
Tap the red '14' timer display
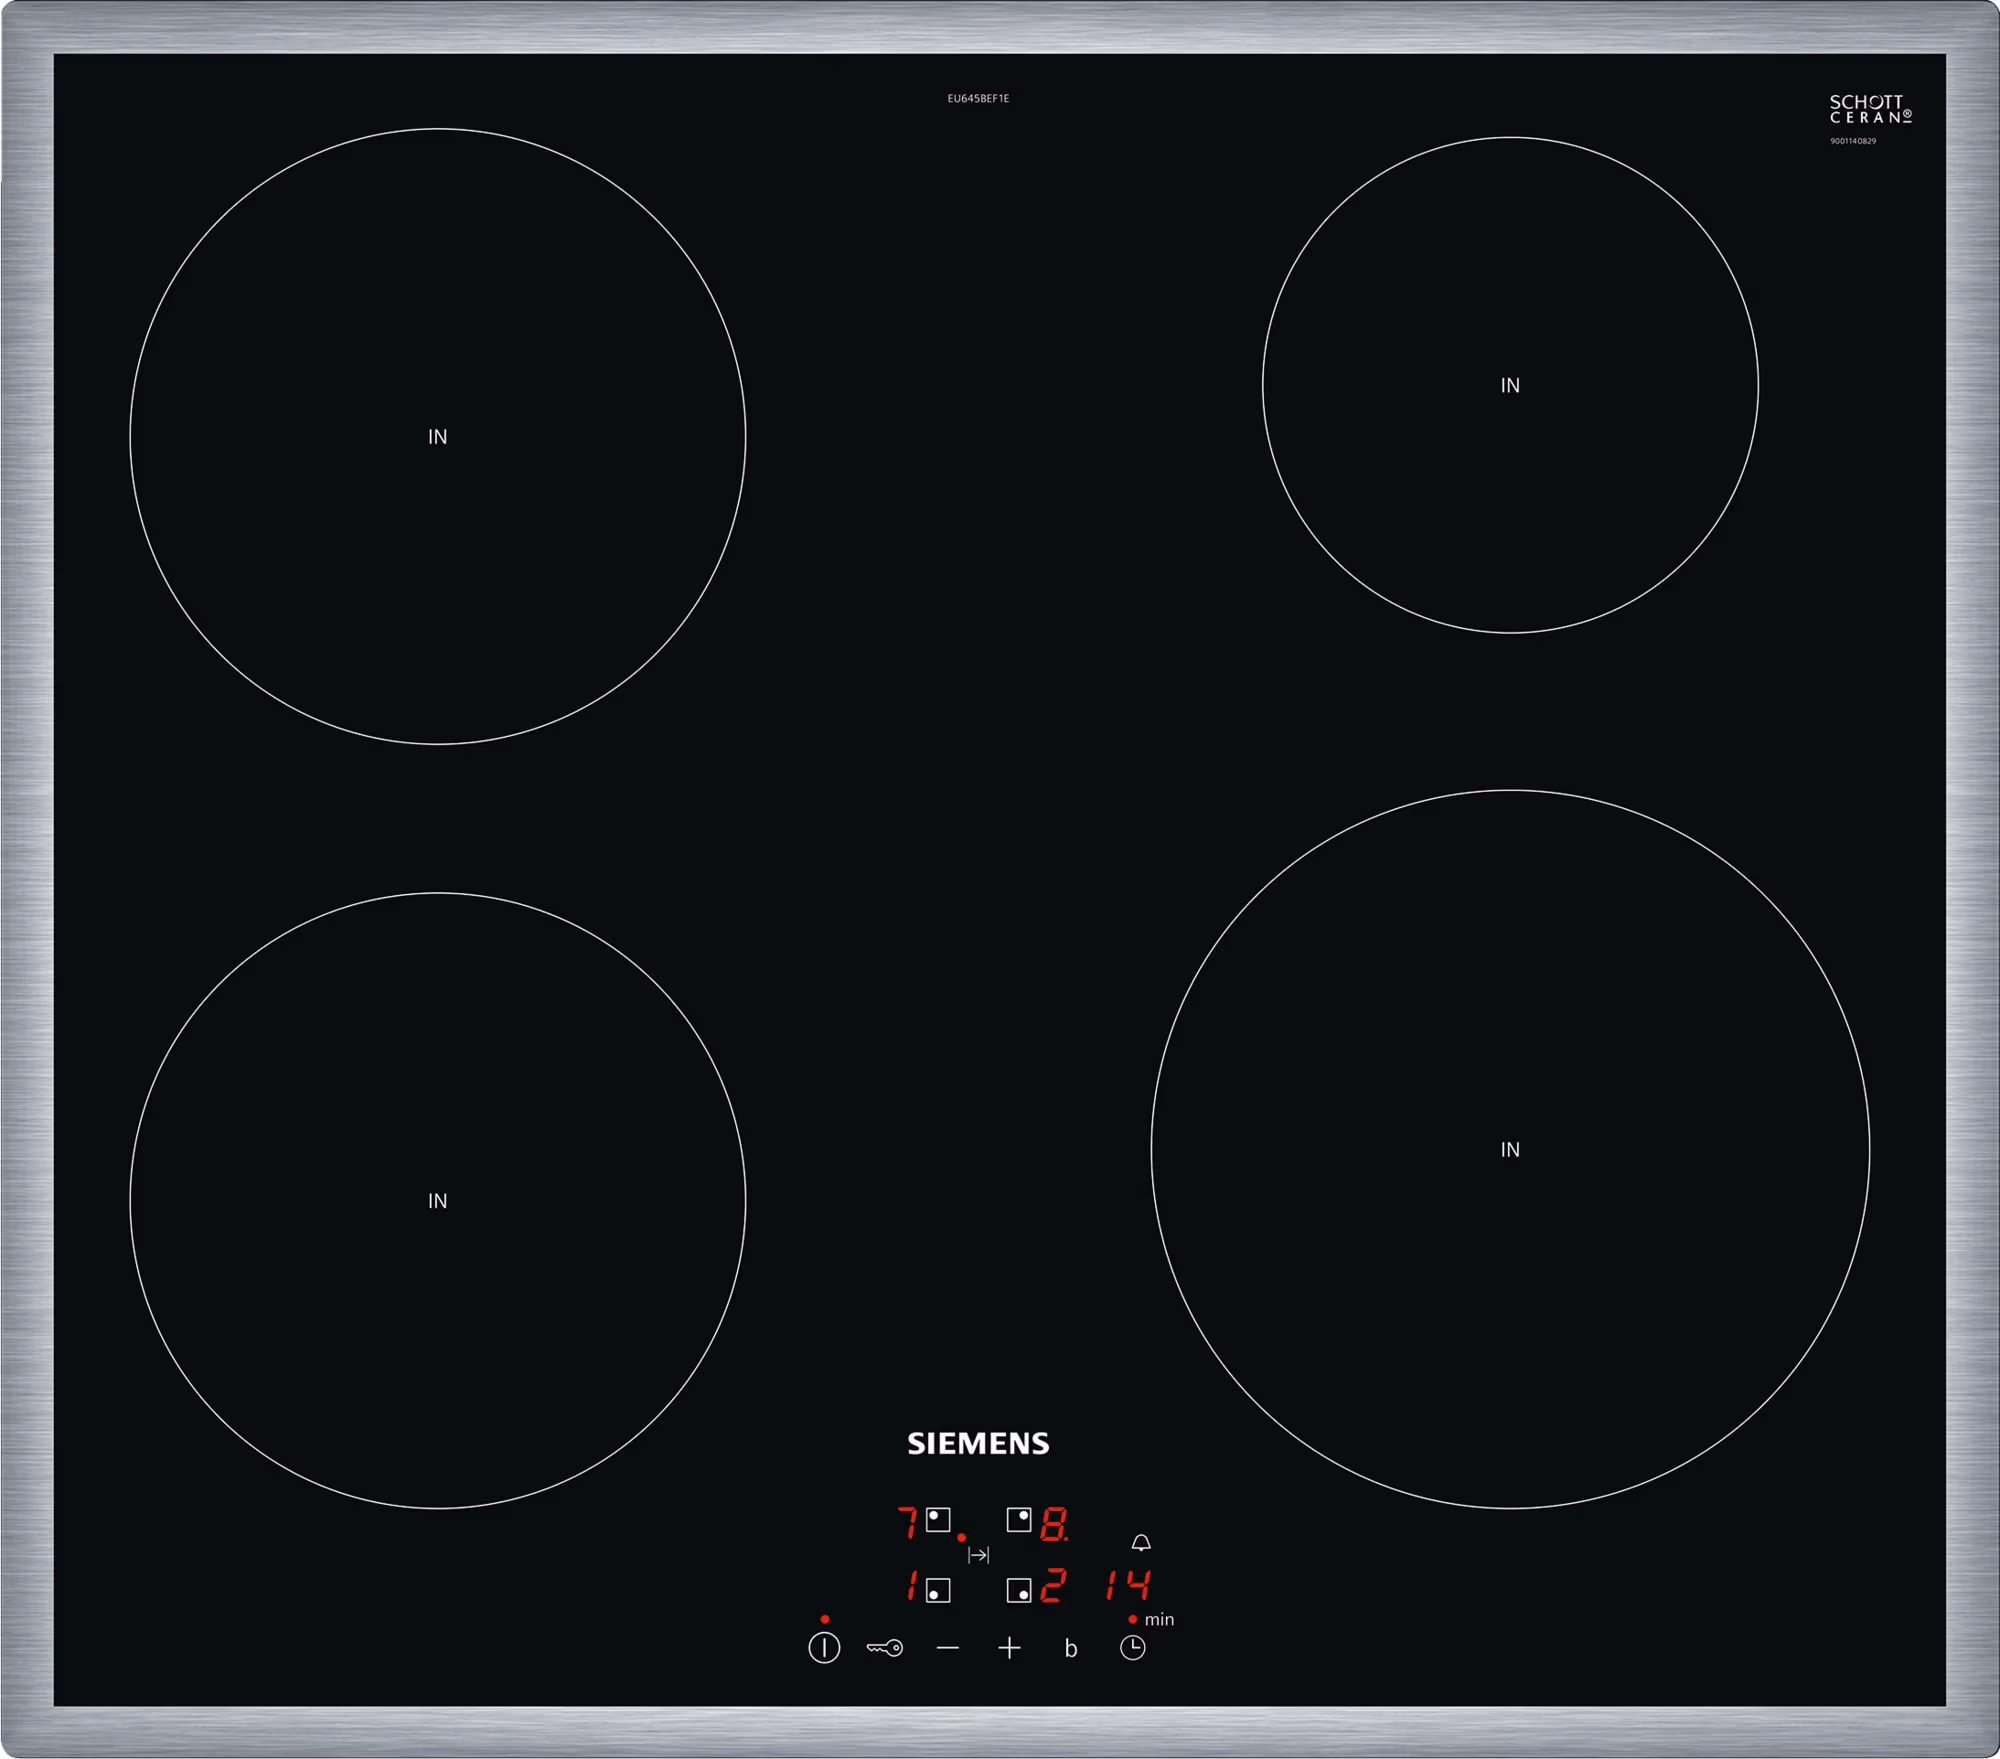(1128, 1585)
